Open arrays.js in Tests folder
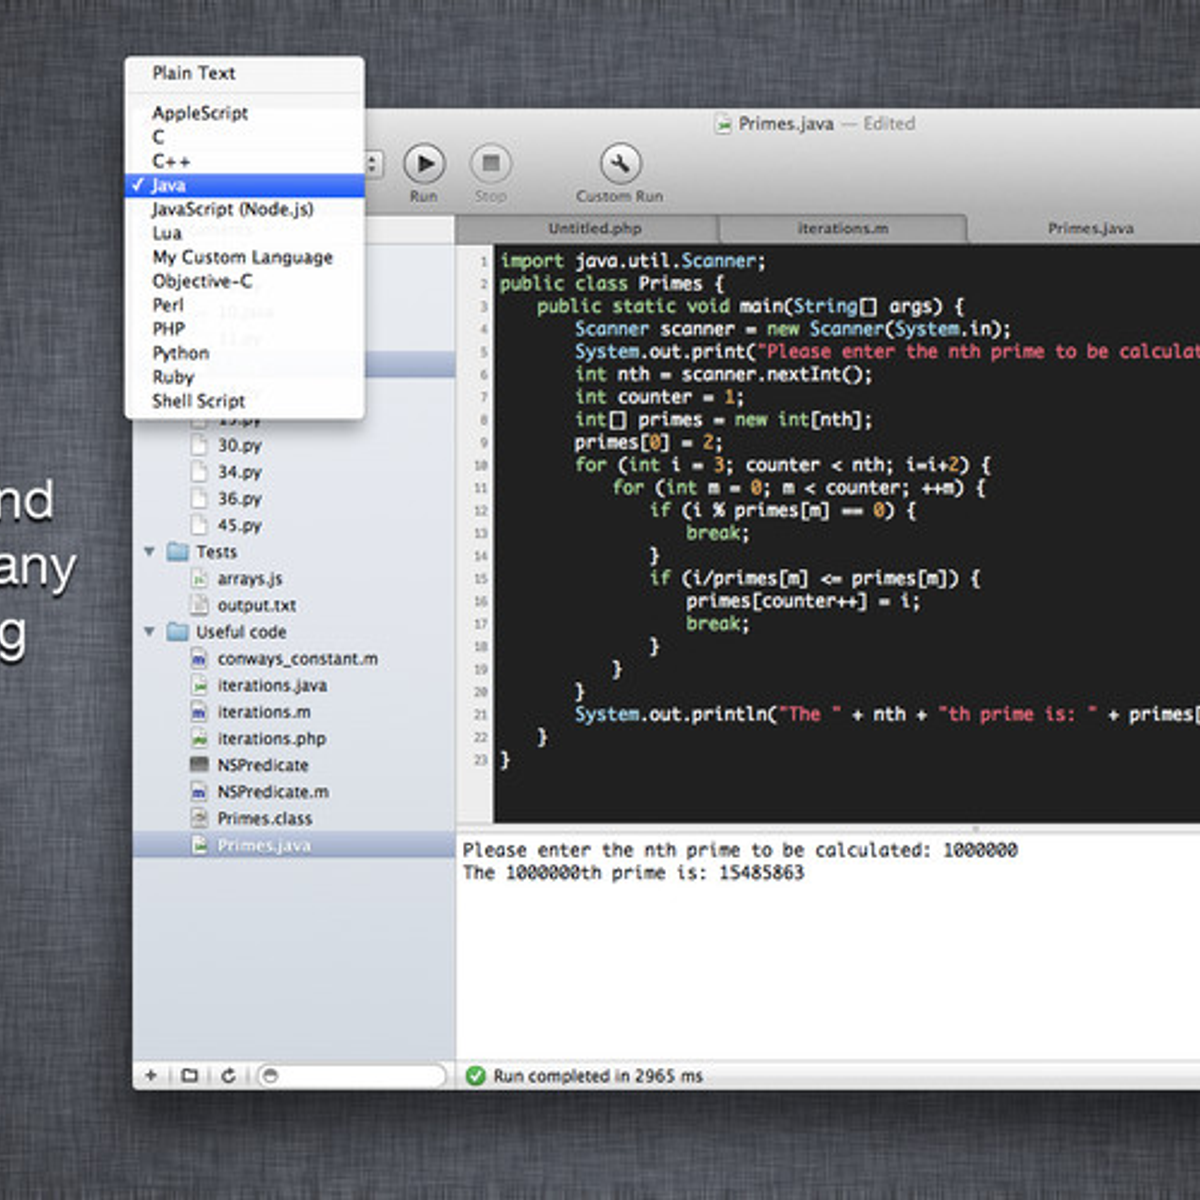The image size is (1200, 1200). pyautogui.click(x=250, y=578)
